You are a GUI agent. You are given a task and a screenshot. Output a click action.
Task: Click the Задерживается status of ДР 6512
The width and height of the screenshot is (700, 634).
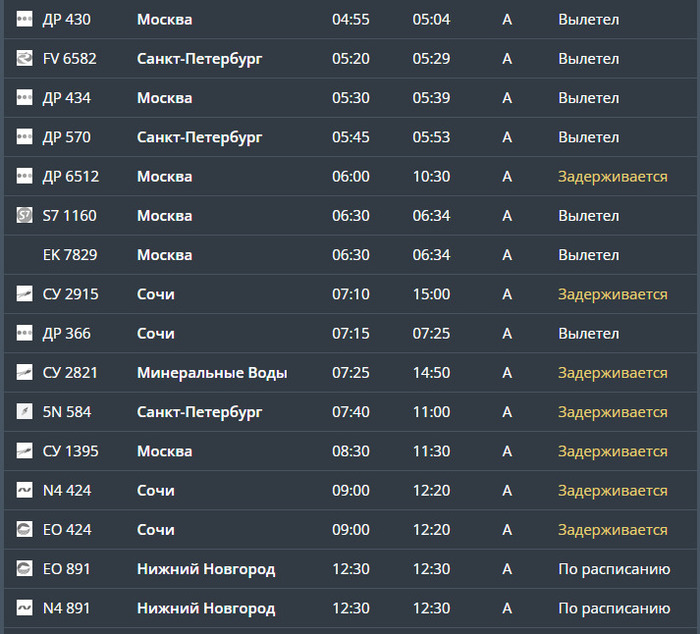pyautogui.click(x=612, y=177)
